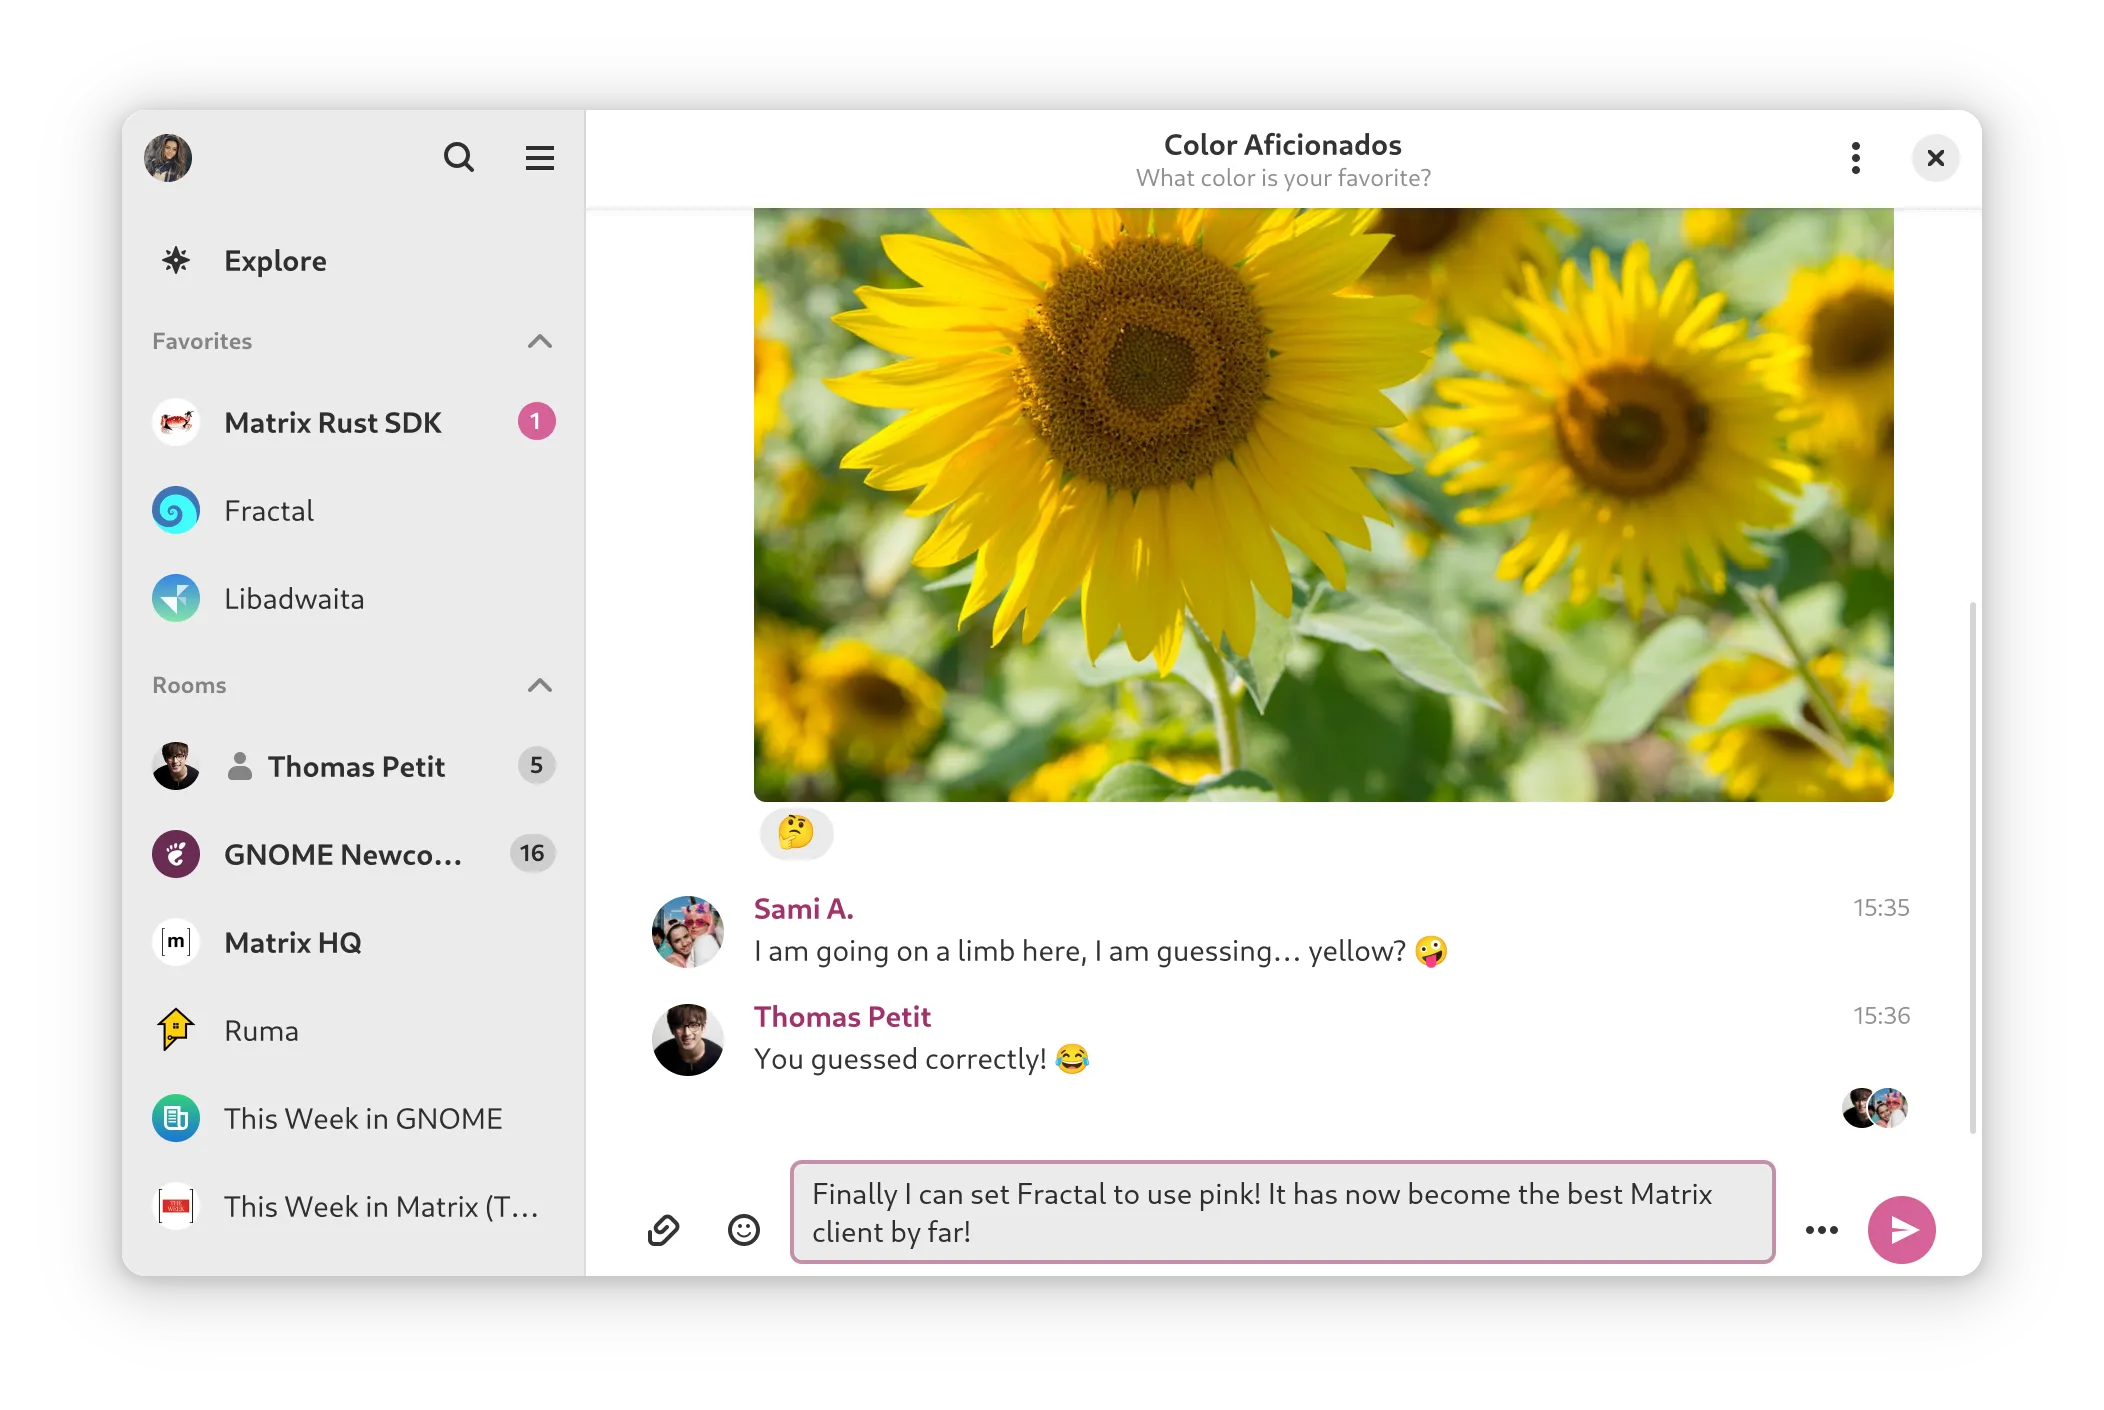
Task: Open the three-dot composer options
Action: pyautogui.click(x=1821, y=1229)
